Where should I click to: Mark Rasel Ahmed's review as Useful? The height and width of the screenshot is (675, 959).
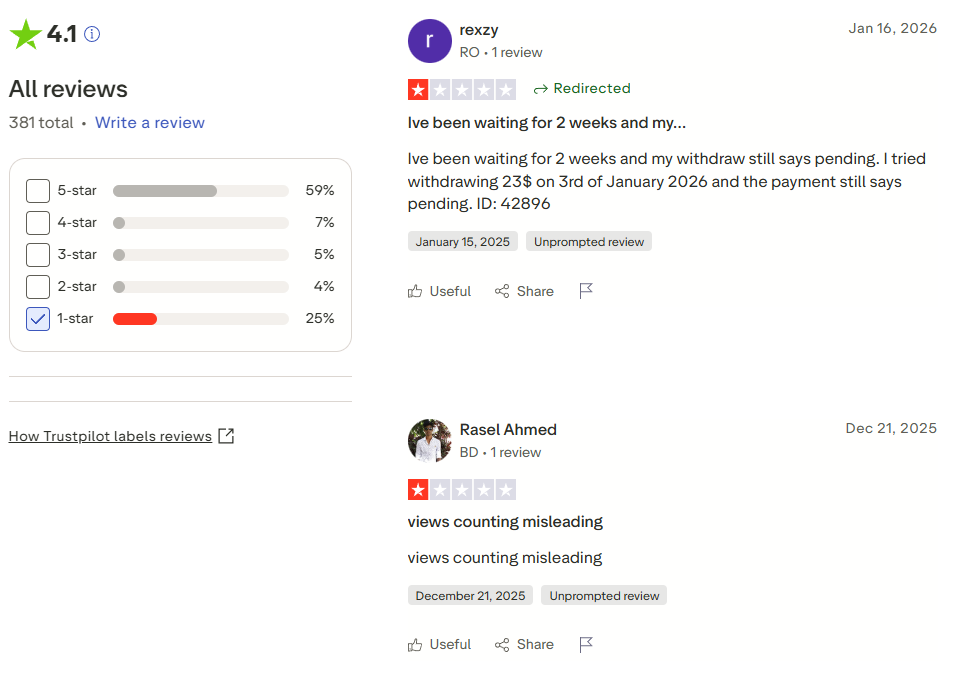click(439, 645)
